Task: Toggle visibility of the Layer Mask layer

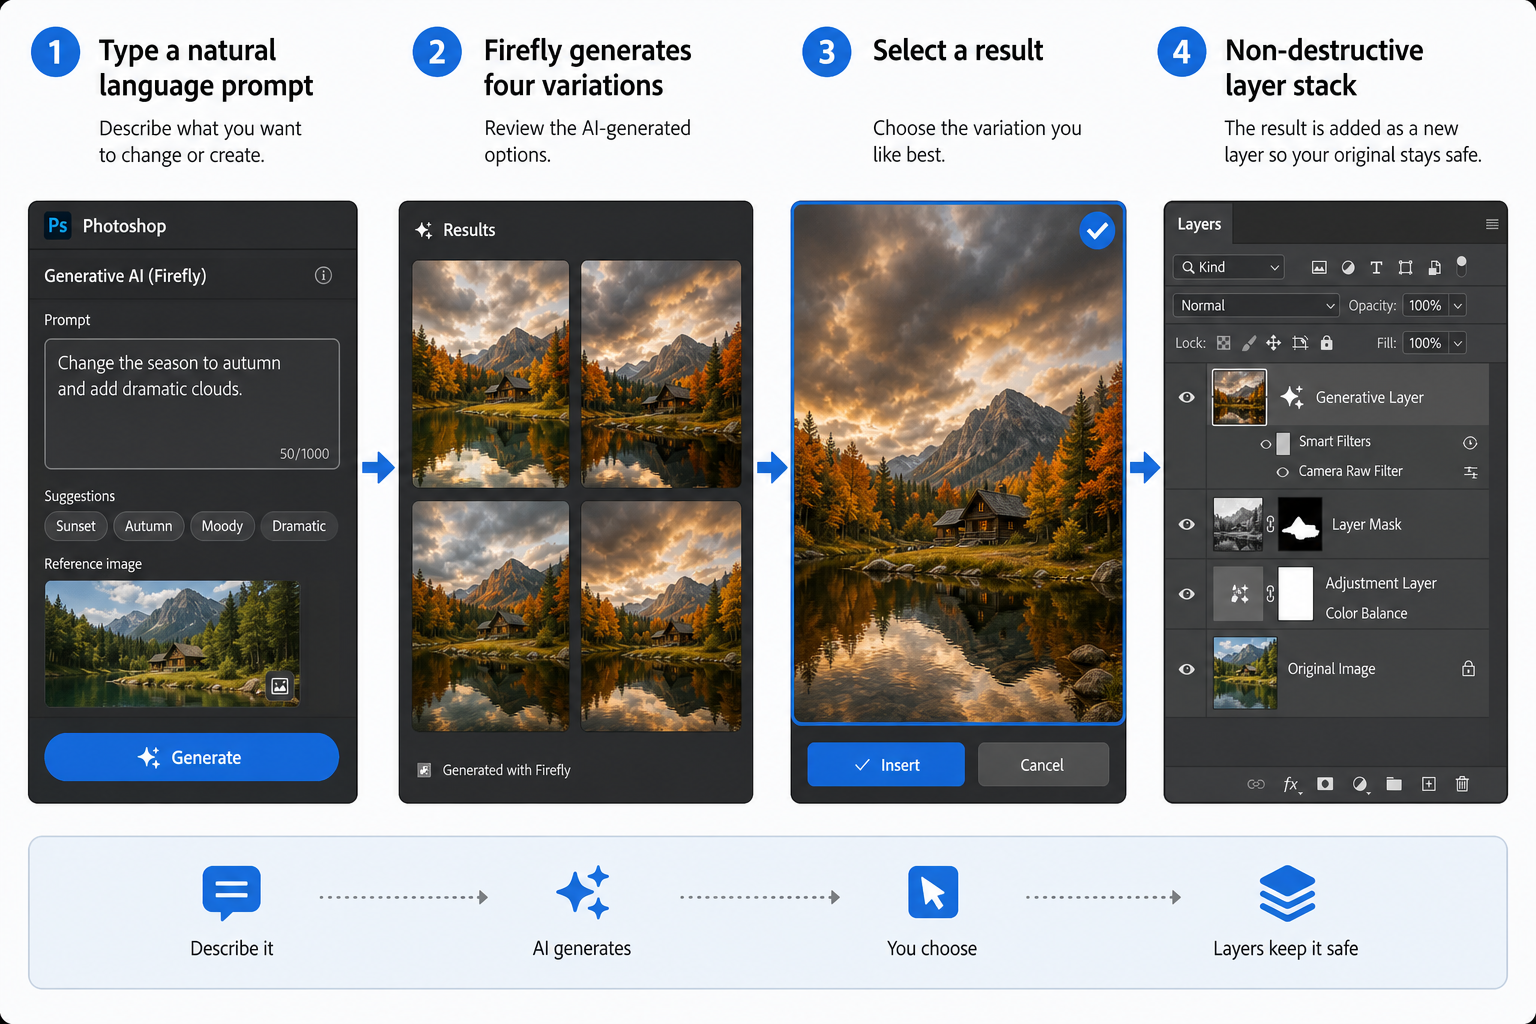Action: pyautogui.click(x=1187, y=524)
